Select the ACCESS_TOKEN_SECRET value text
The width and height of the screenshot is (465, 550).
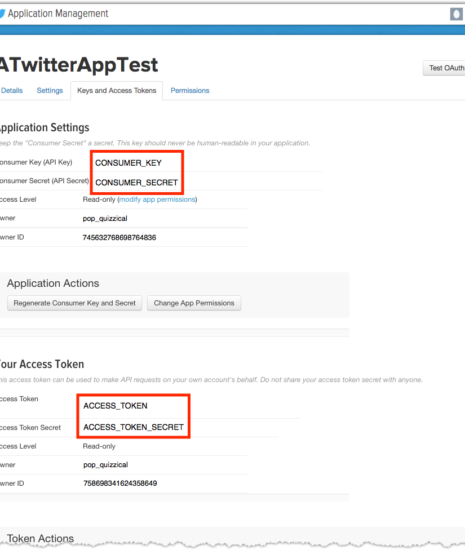(134, 427)
